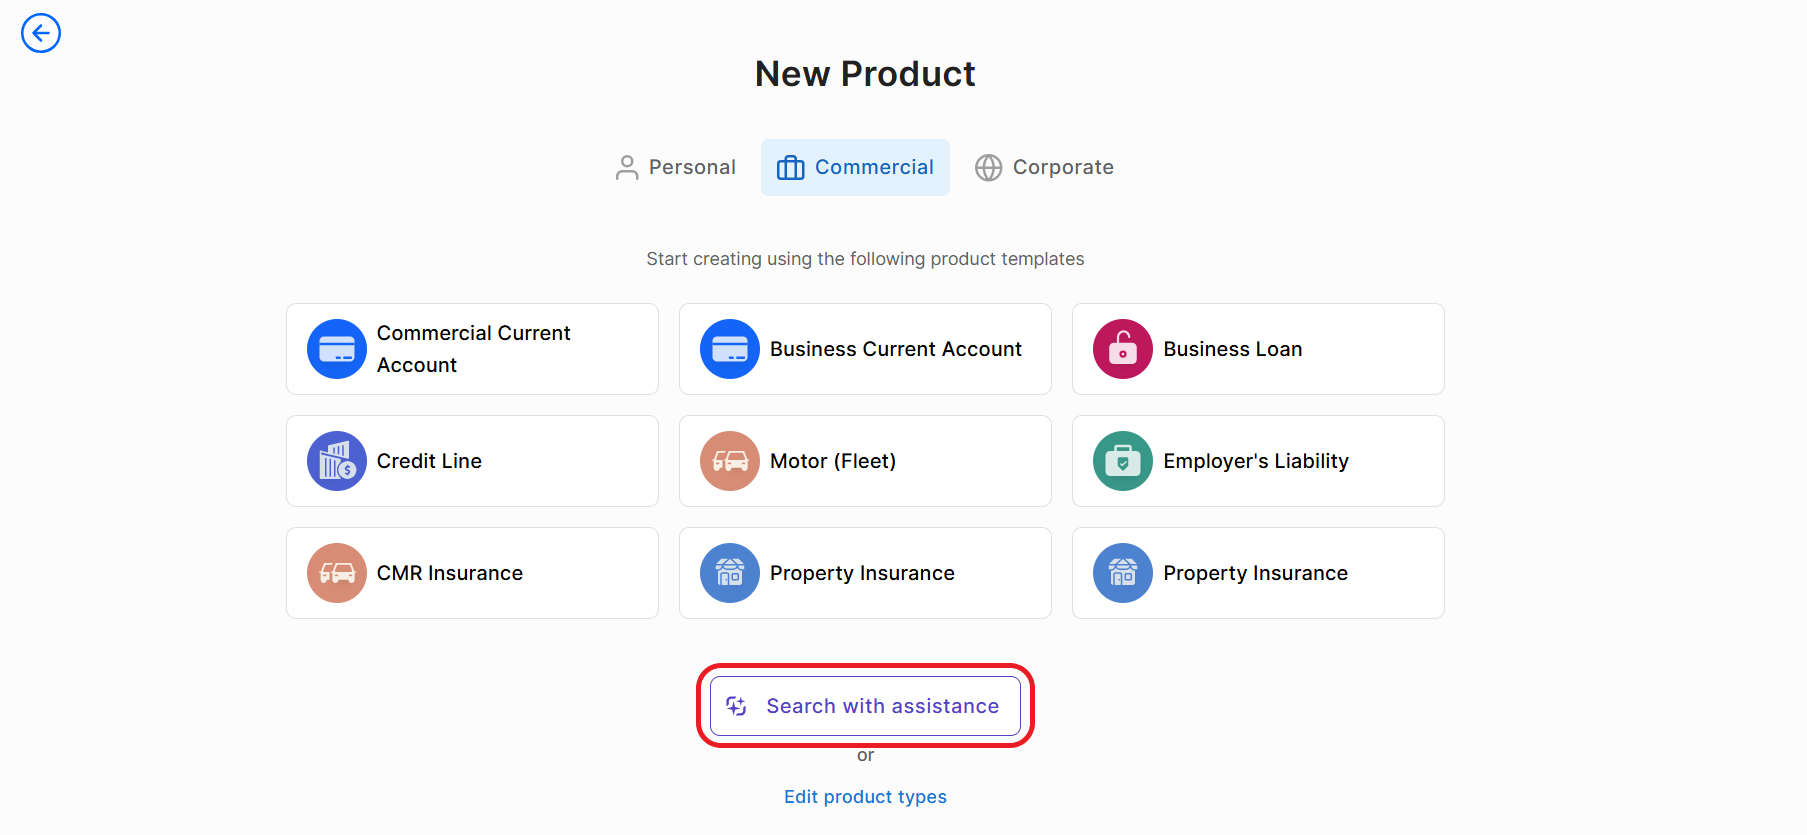The height and width of the screenshot is (835, 1807).
Task: Choose the CMR Insurance template label
Action: (449, 573)
